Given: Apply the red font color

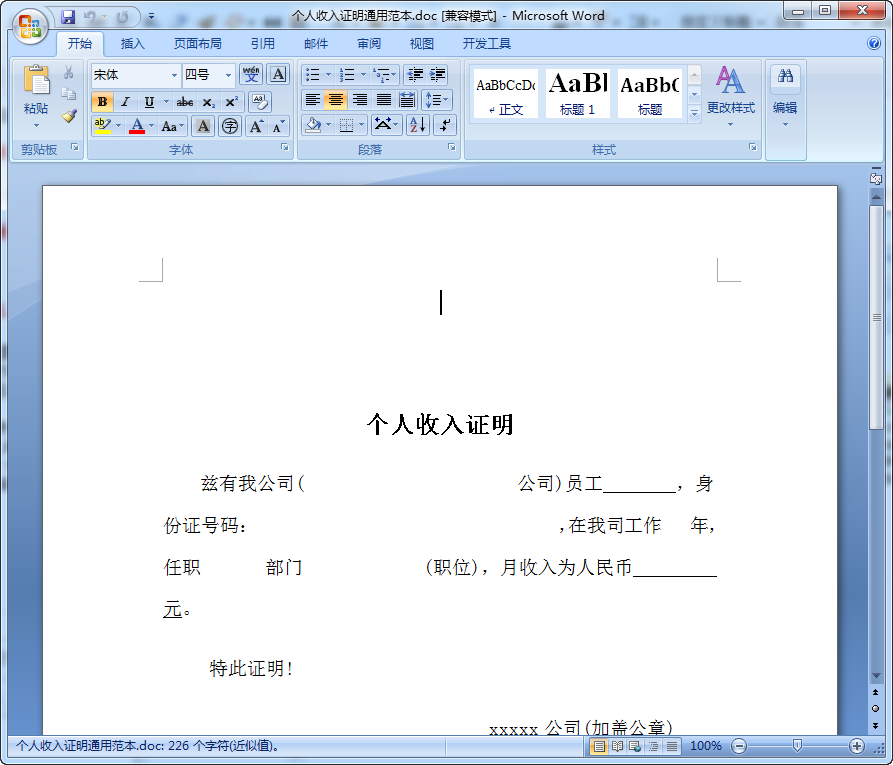Looking at the screenshot, I should pos(138,125).
